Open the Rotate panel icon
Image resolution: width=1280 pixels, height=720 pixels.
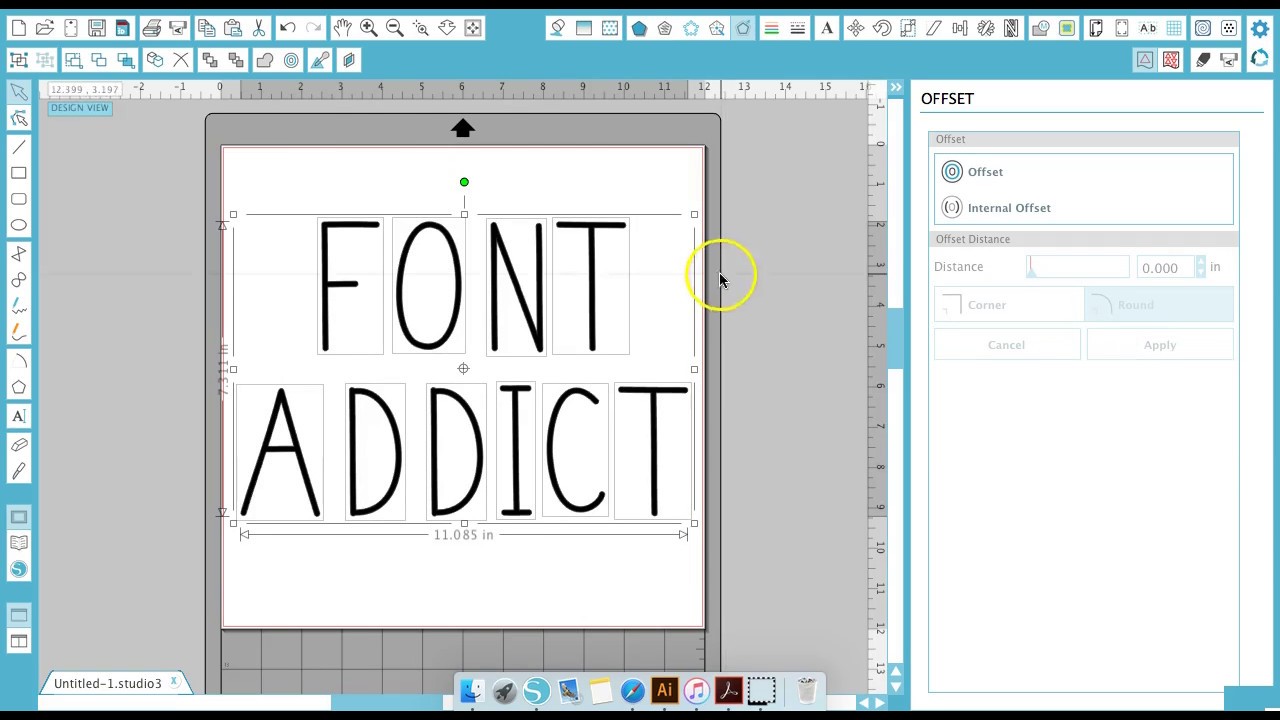pos(882,28)
